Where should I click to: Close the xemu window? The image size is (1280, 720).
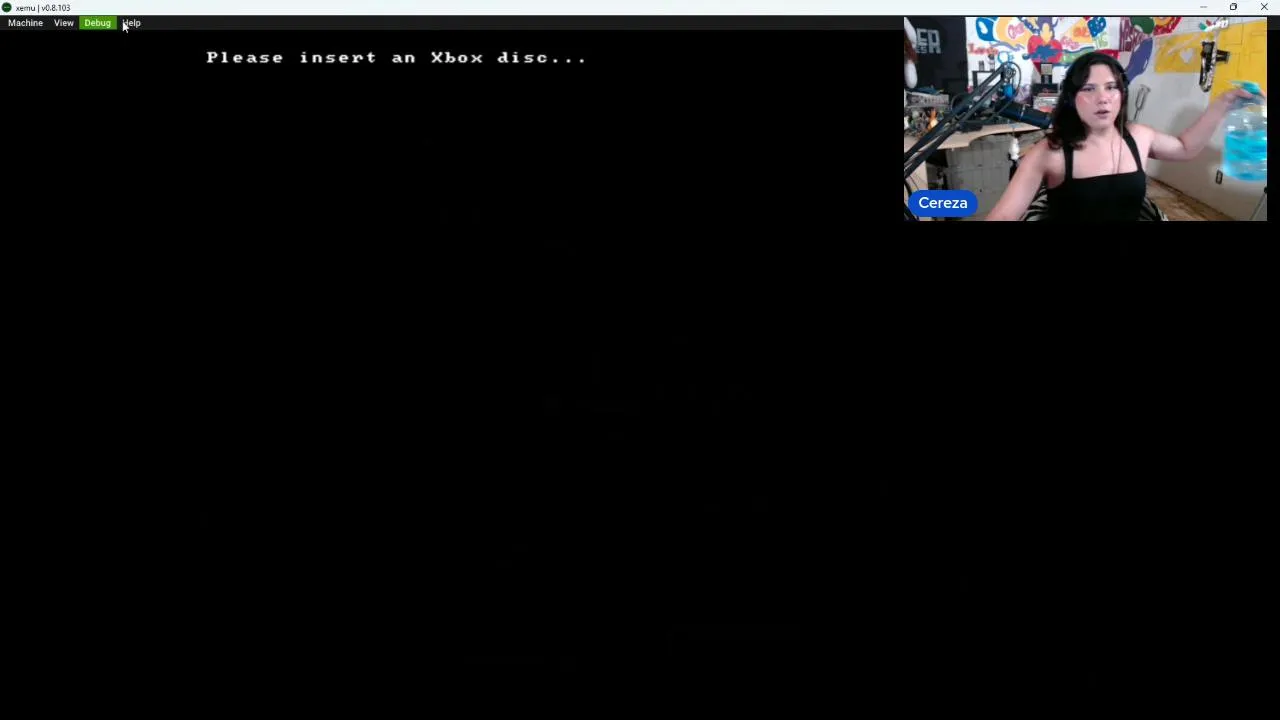(x=1264, y=7)
